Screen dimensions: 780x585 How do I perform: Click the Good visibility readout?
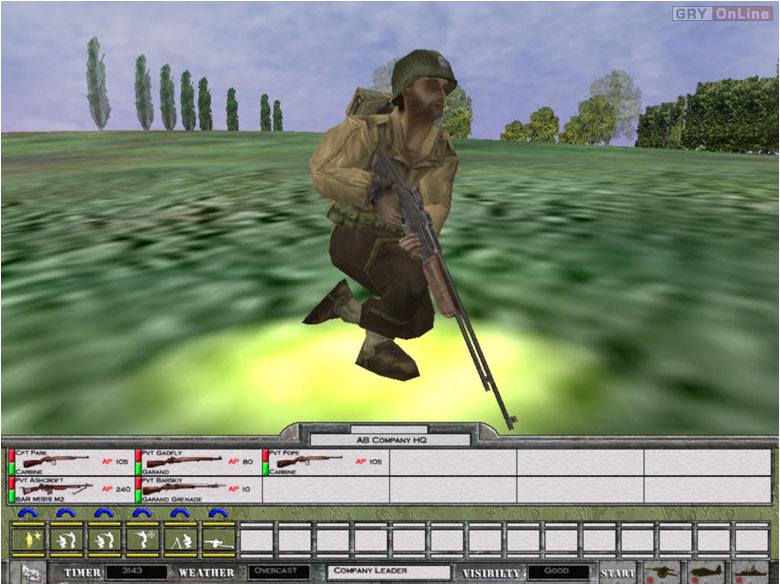tap(558, 572)
